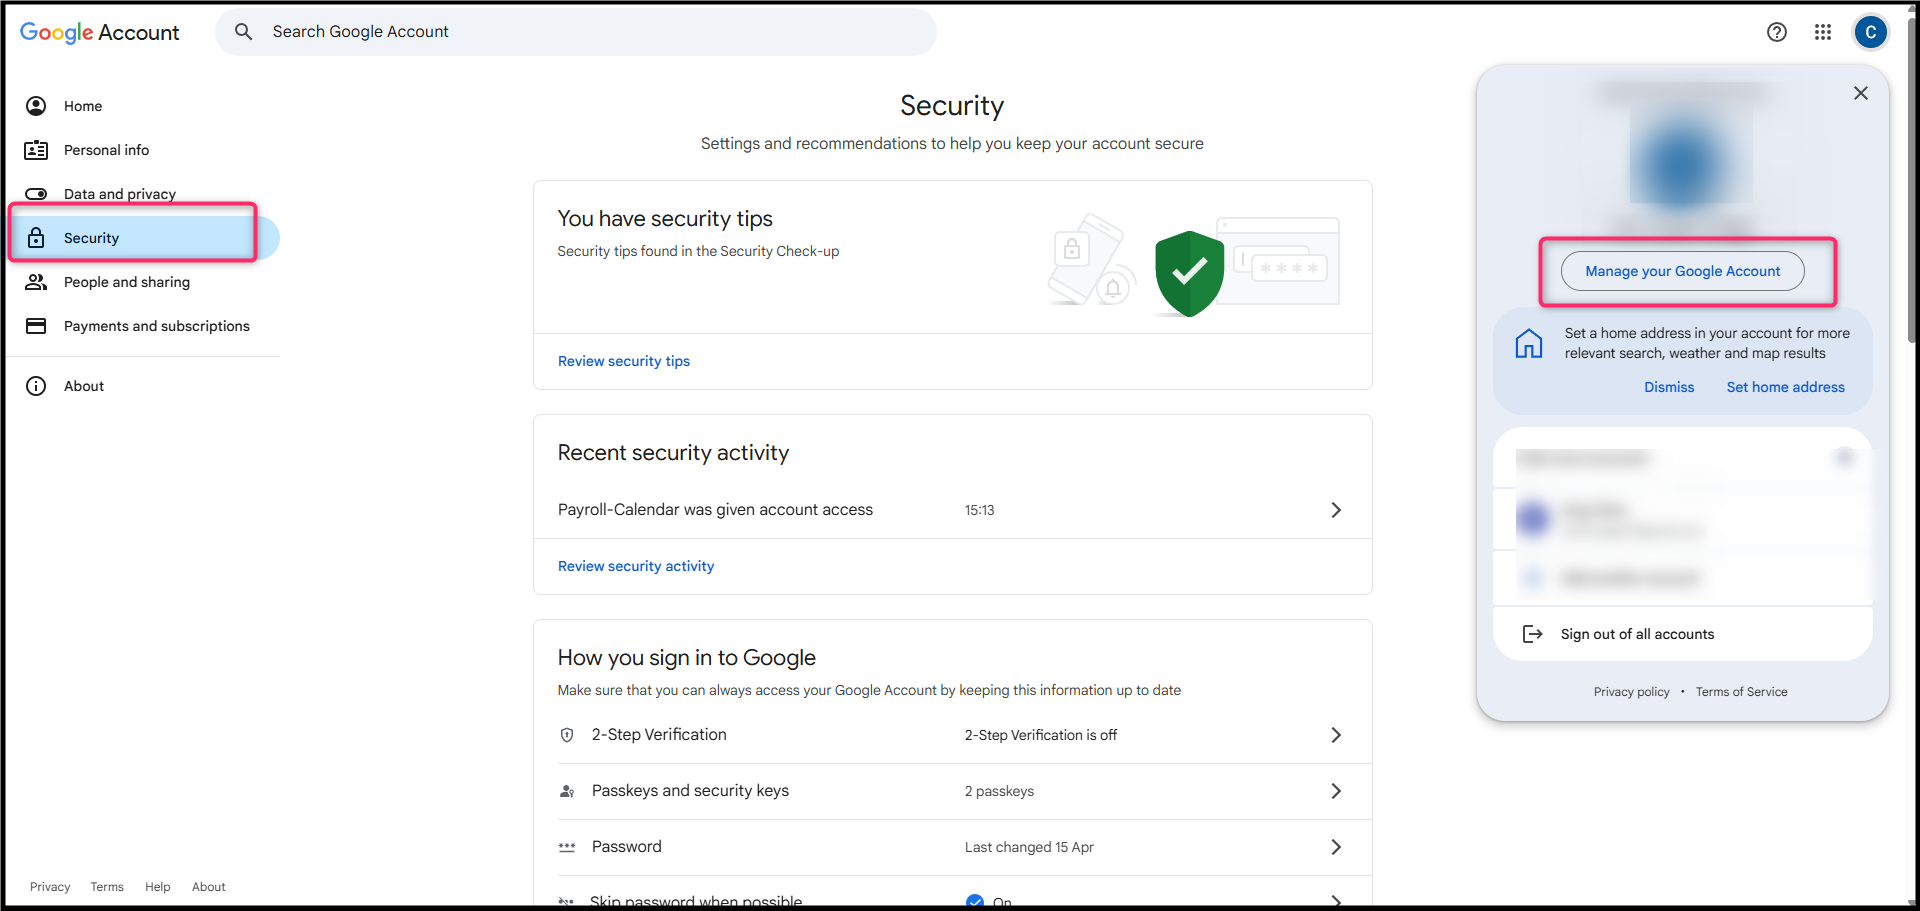Select the Security menu item
The image size is (1920, 911).
143,238
